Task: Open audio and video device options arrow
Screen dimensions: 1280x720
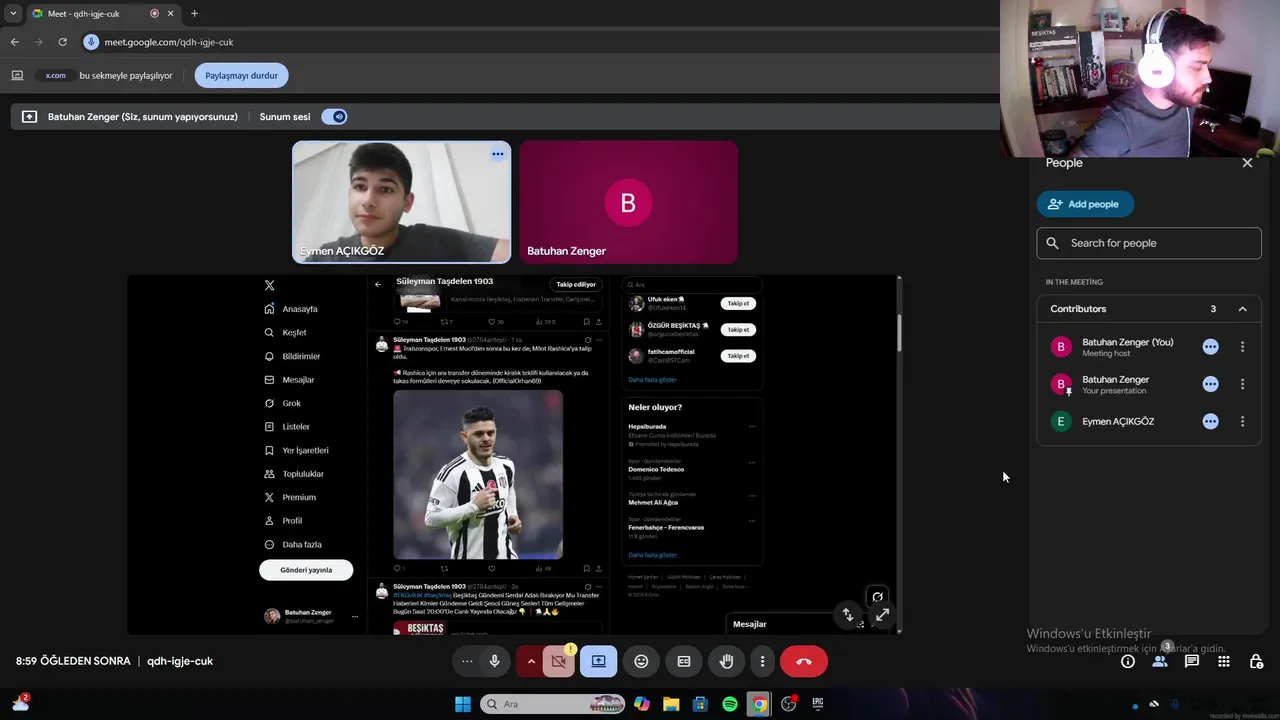Action: (x=531, y=661)
